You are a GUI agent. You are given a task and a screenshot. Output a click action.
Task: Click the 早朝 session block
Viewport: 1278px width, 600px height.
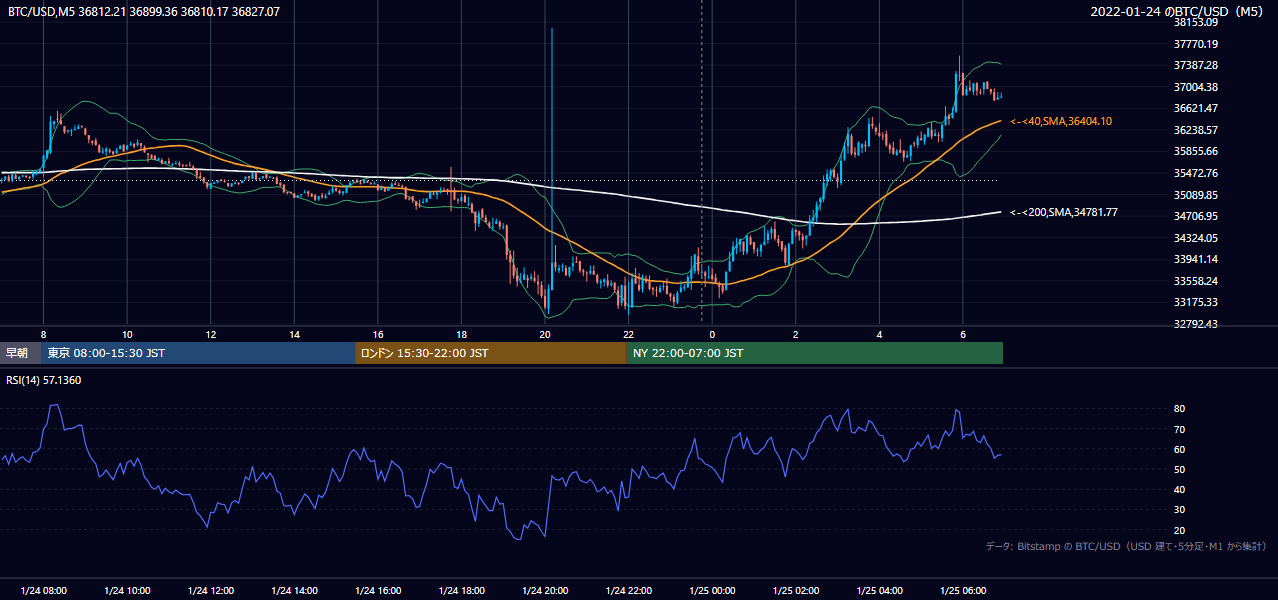pos(21,353)
